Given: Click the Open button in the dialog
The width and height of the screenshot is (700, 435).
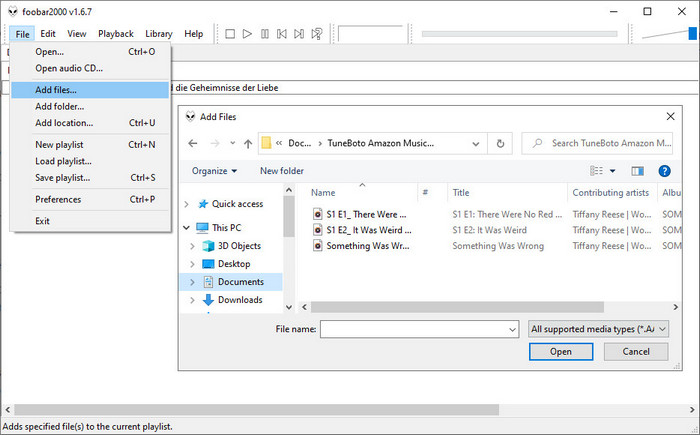Looking at the screenshot, I should (x=561, y=351).
